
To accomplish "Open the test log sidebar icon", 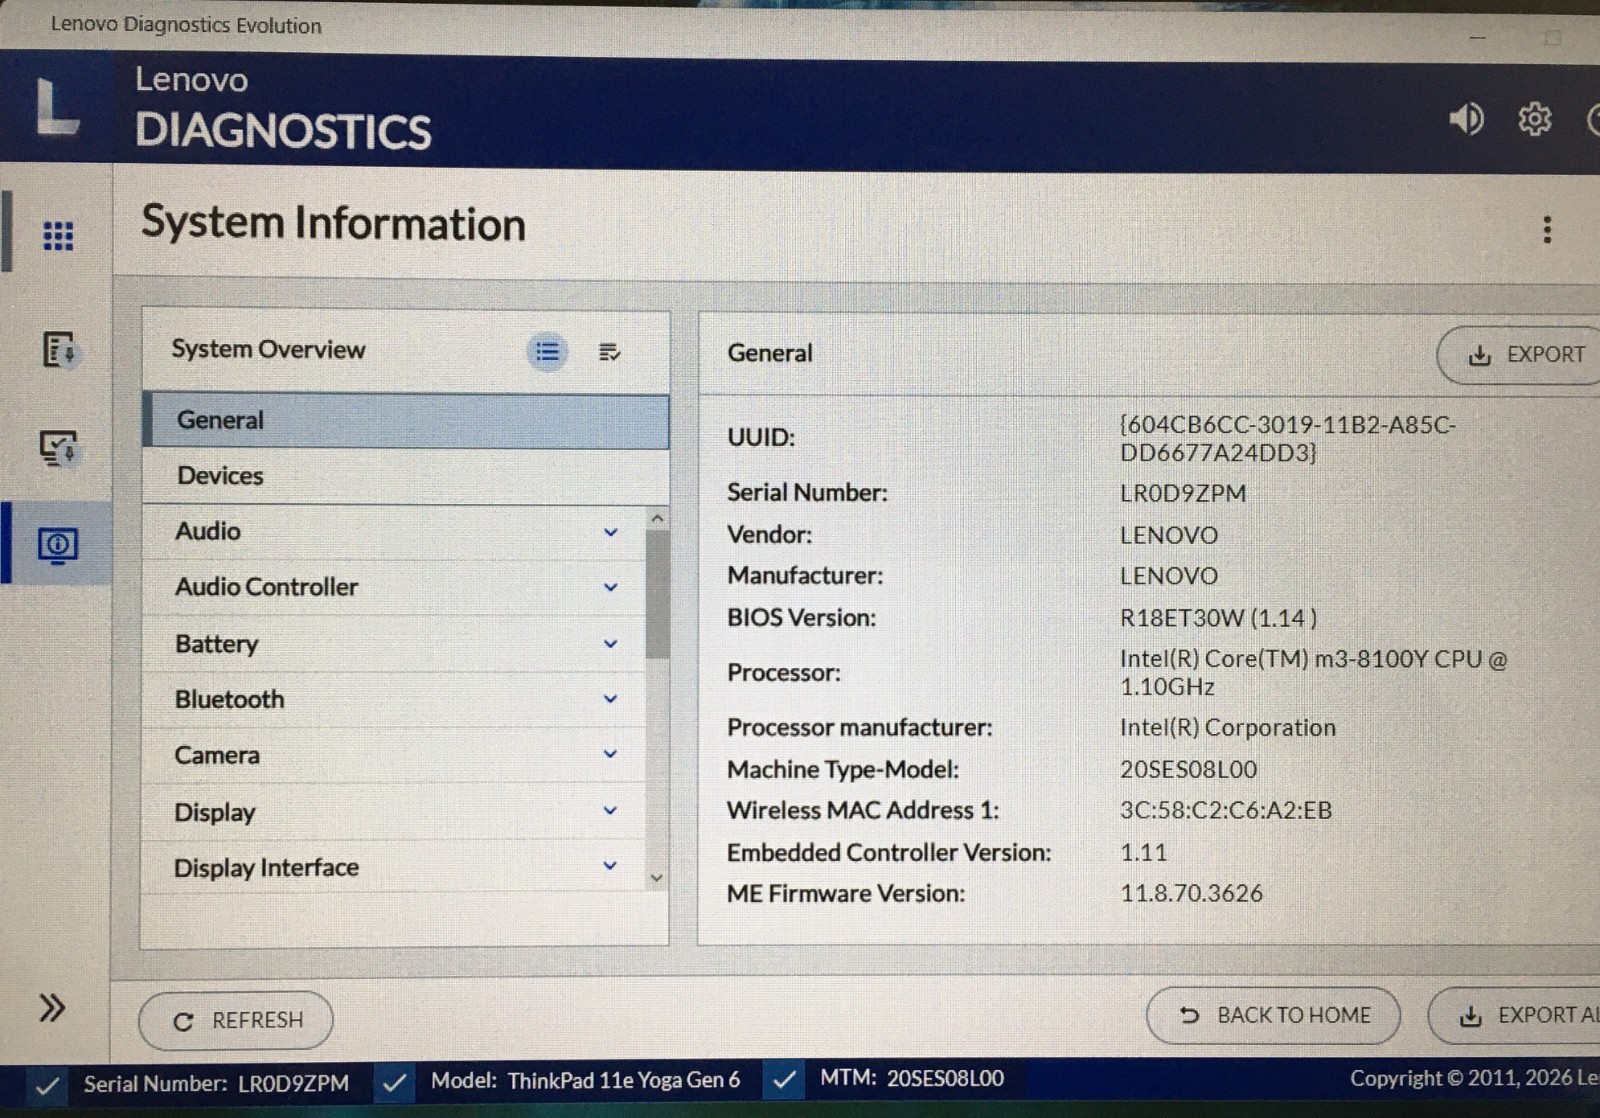I will point(59,349).
